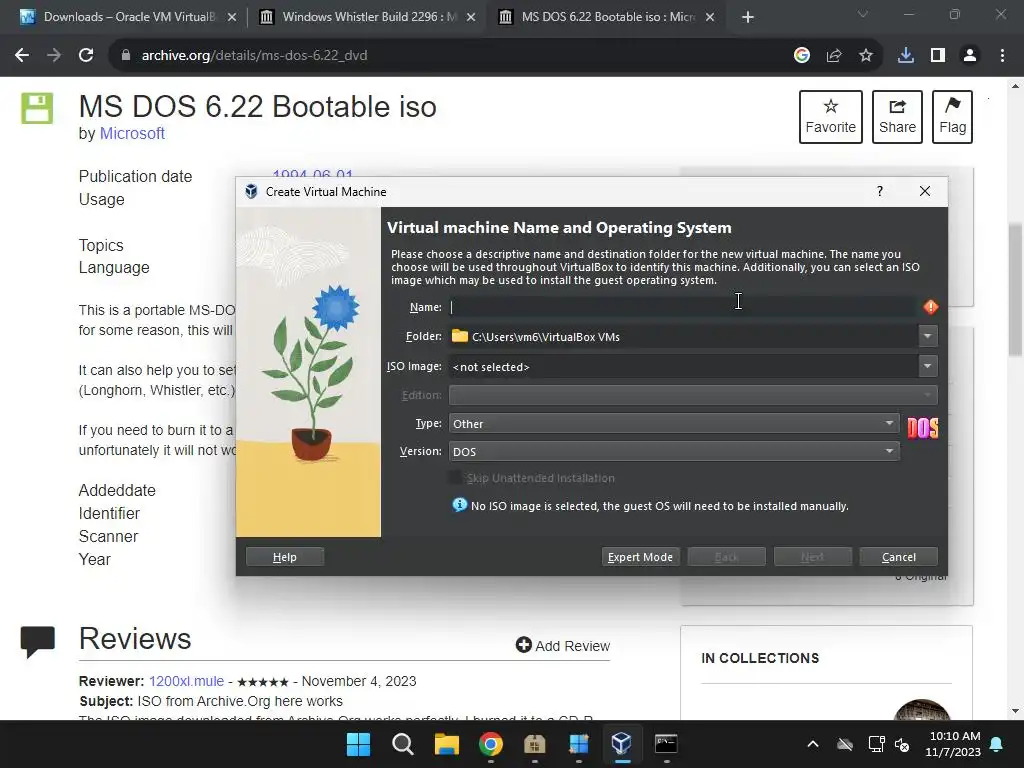Open reviewer 1200xl.mule profile link
This screenshot has height=768, width=1024.
tap(186, 681)
